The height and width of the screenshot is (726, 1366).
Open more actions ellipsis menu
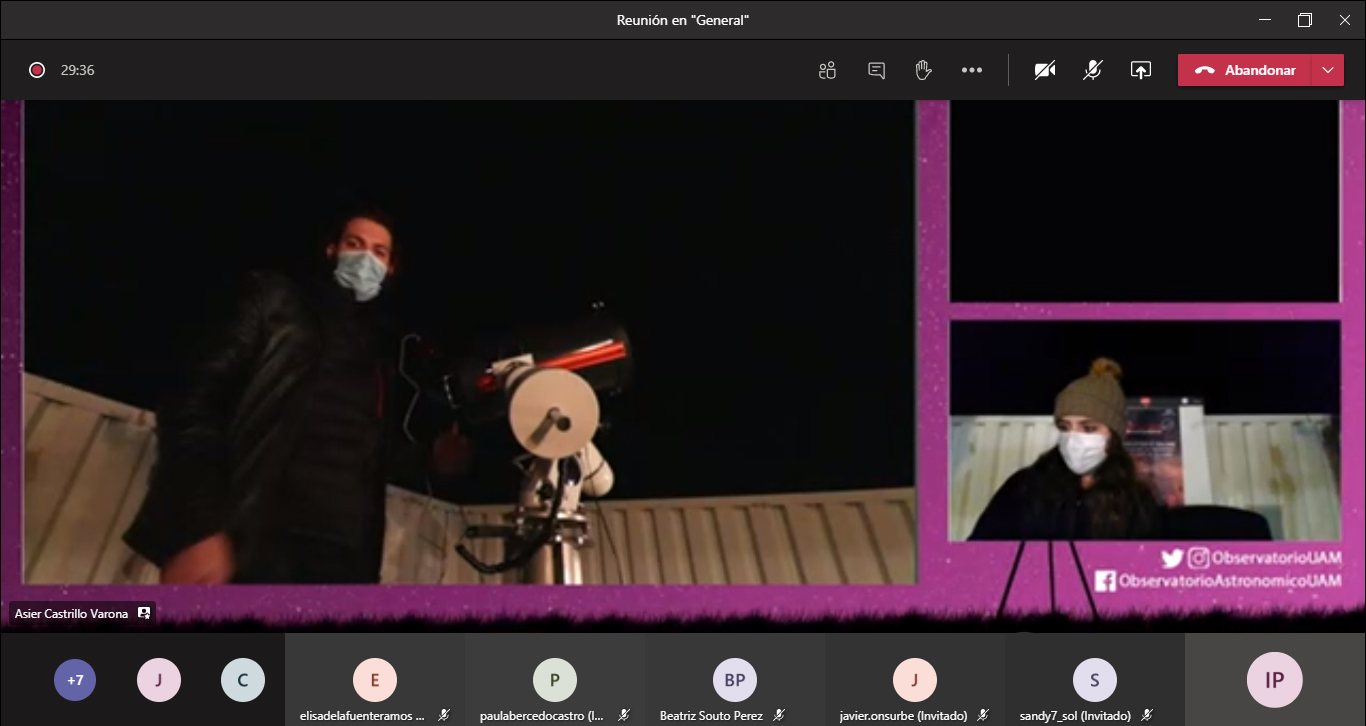[971, 70]
